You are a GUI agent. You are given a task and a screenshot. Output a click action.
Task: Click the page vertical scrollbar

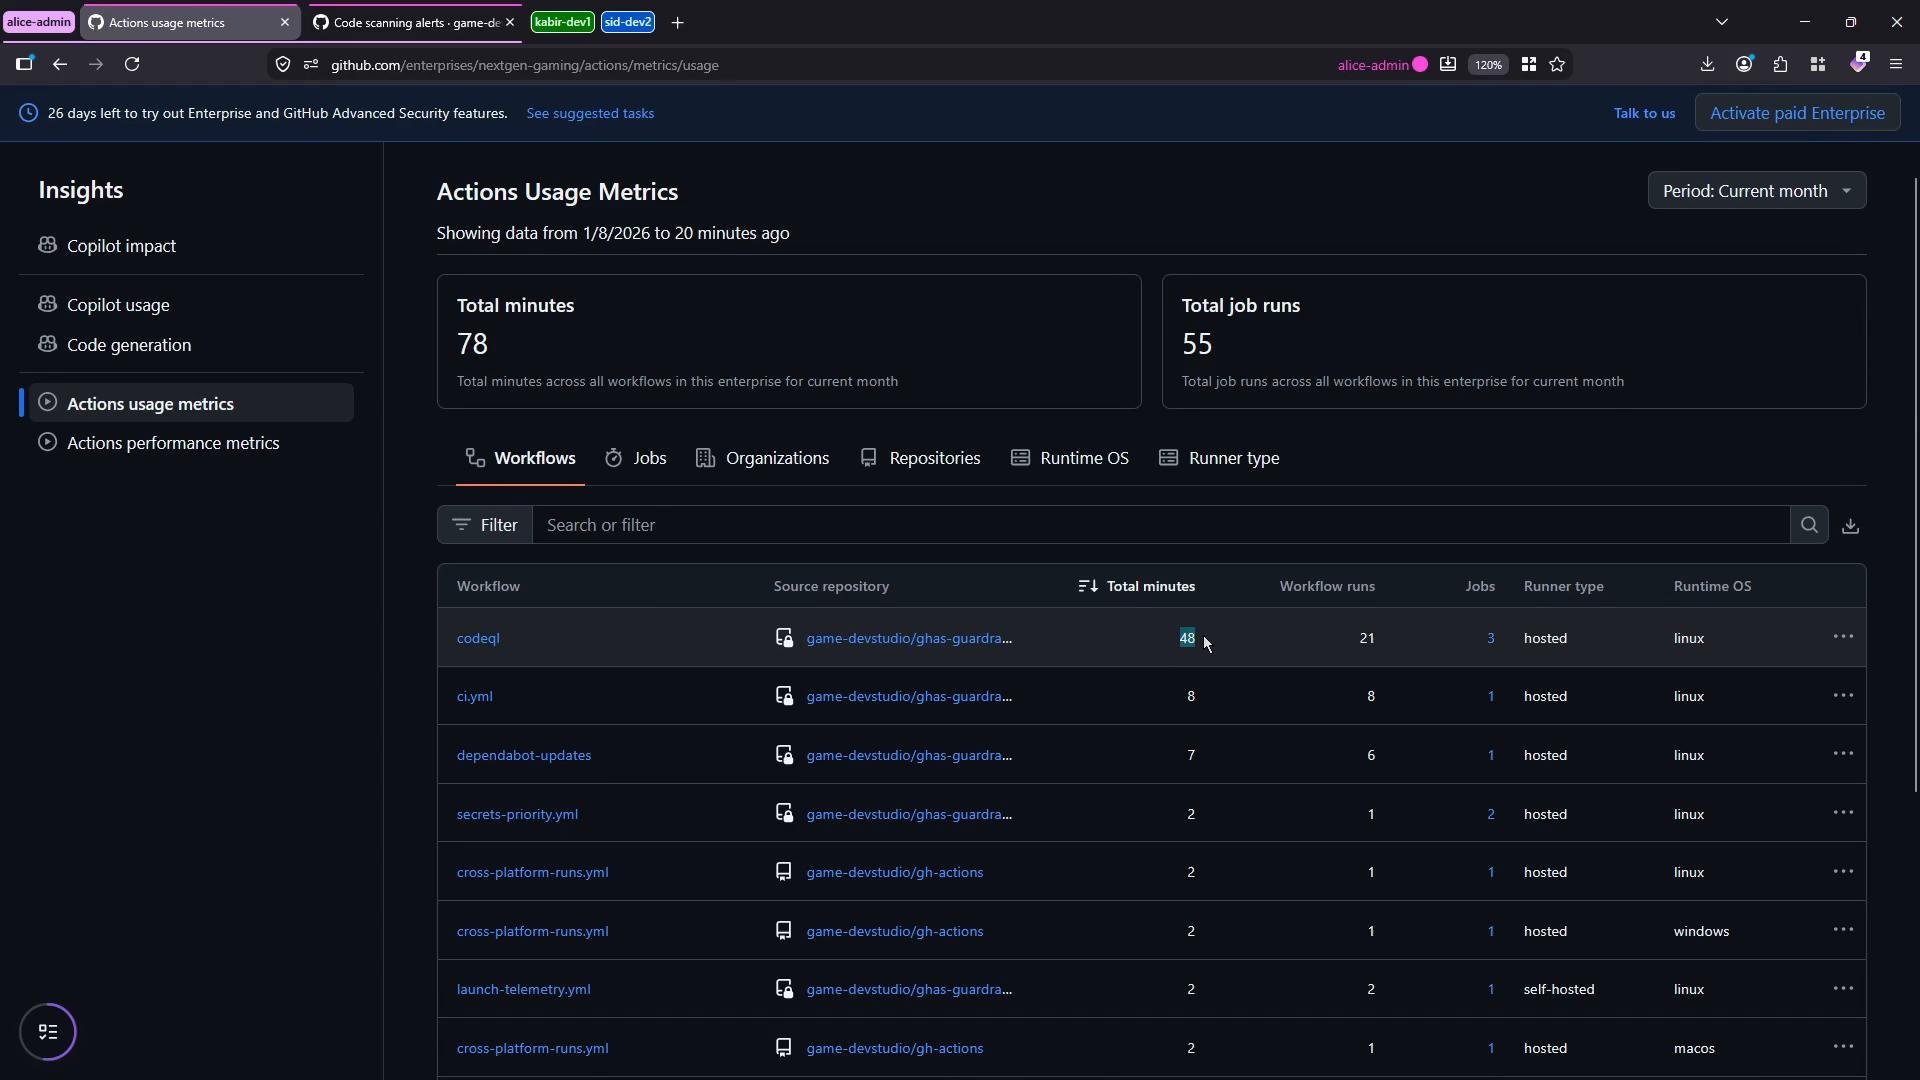(x=1915, y=485)
